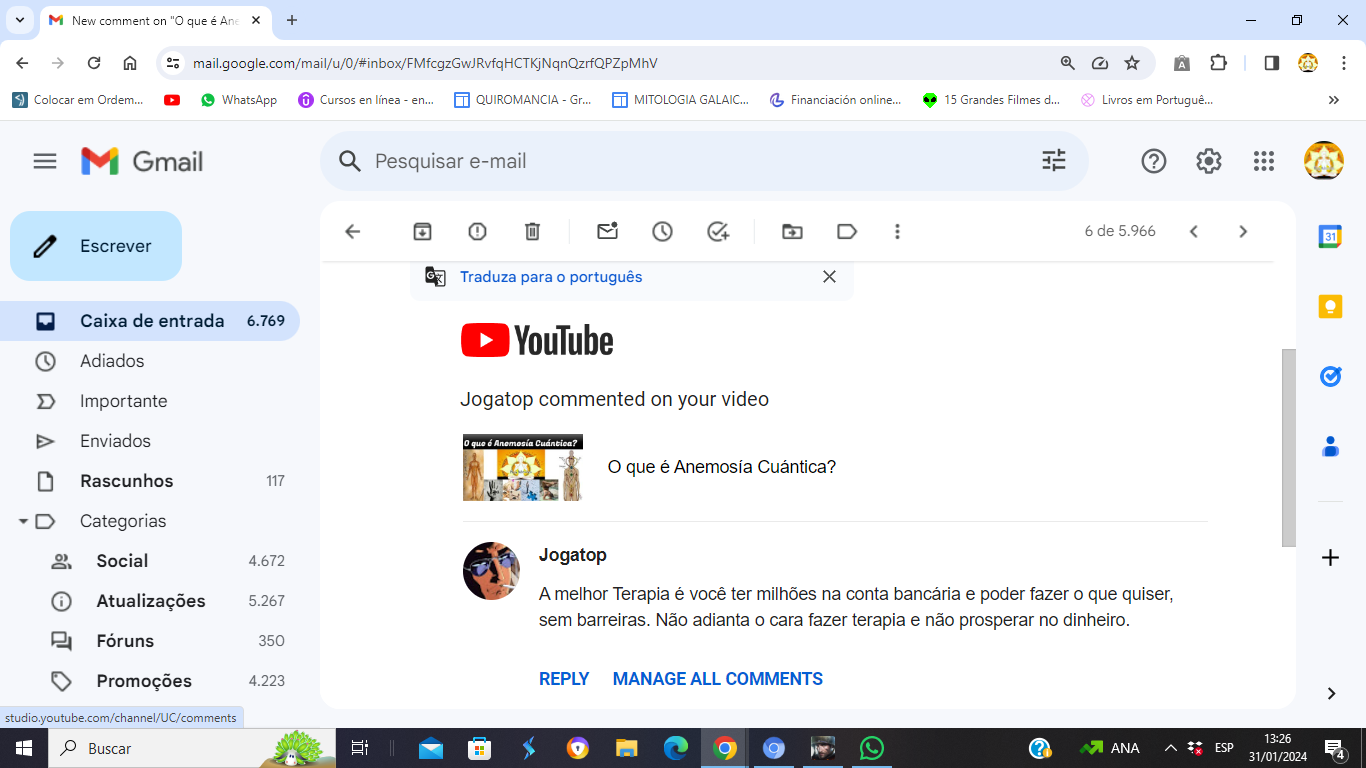Image resolution: width=1366 pixels, height=768 pixels.
Task: Open Gmail support help icon
Action: click(1154, 161)
